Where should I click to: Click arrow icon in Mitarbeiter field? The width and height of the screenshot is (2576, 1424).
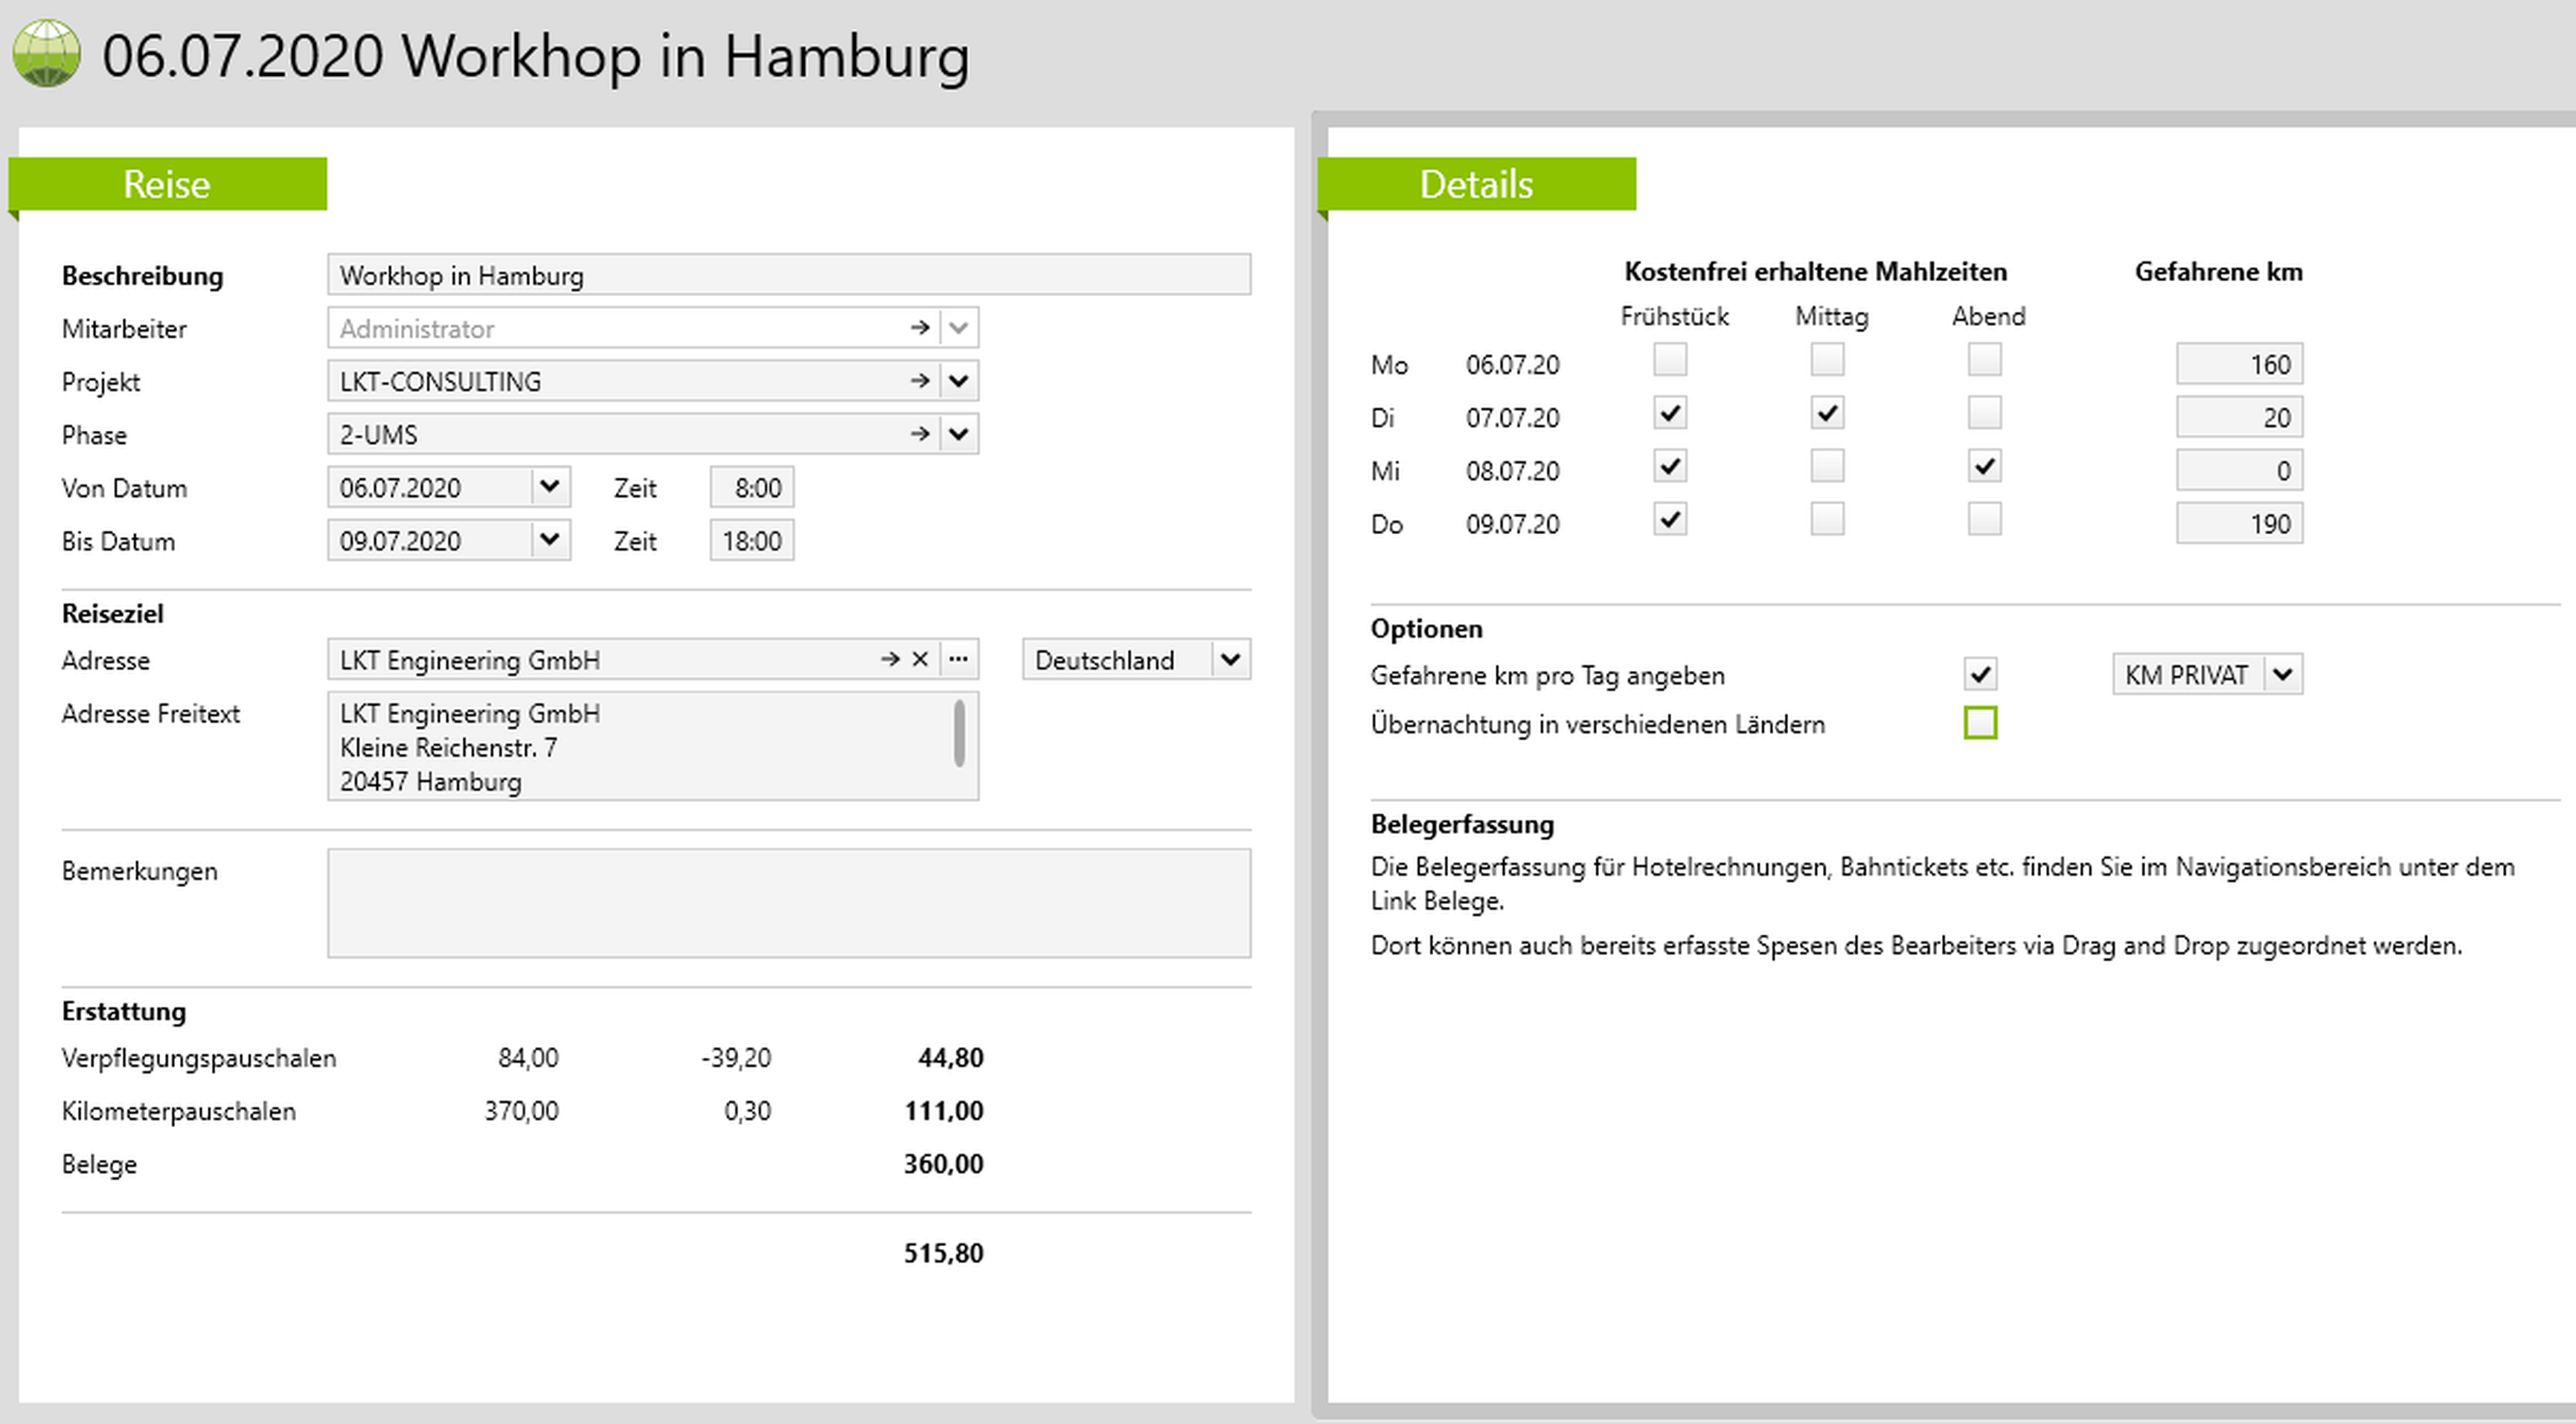pos(919,328)
